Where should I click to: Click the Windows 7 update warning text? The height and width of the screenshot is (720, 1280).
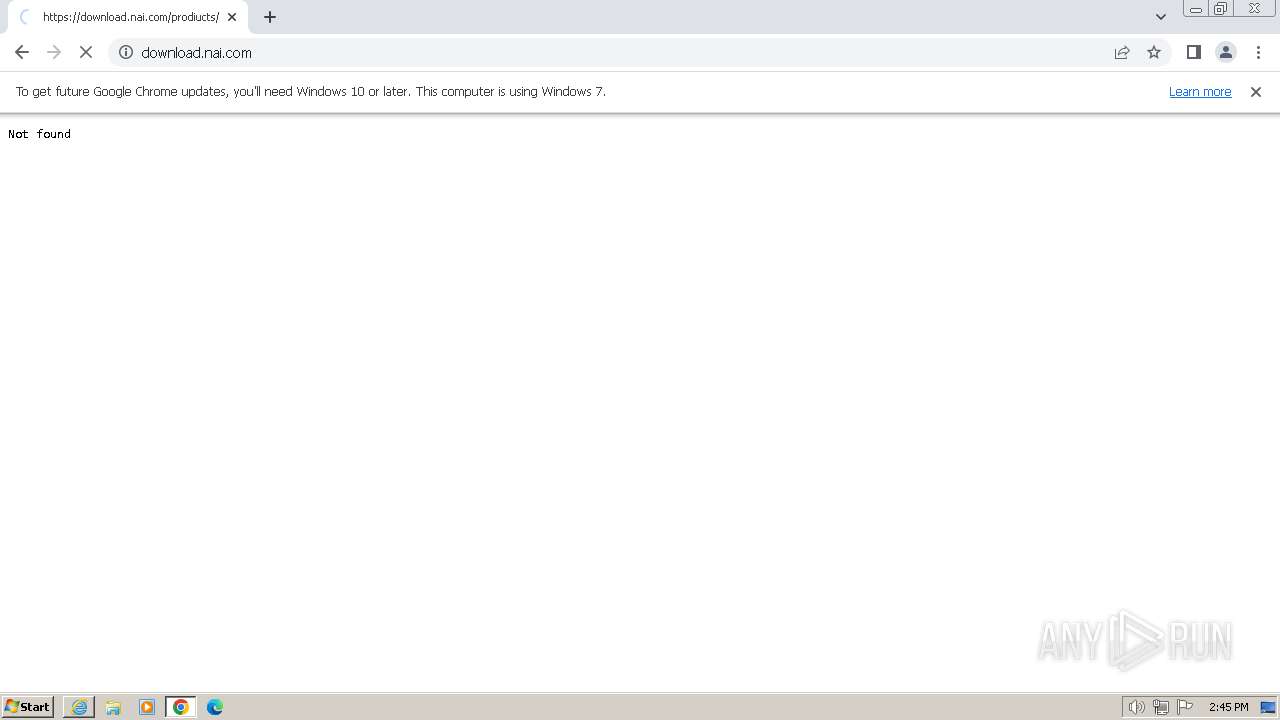pos(311,91)
